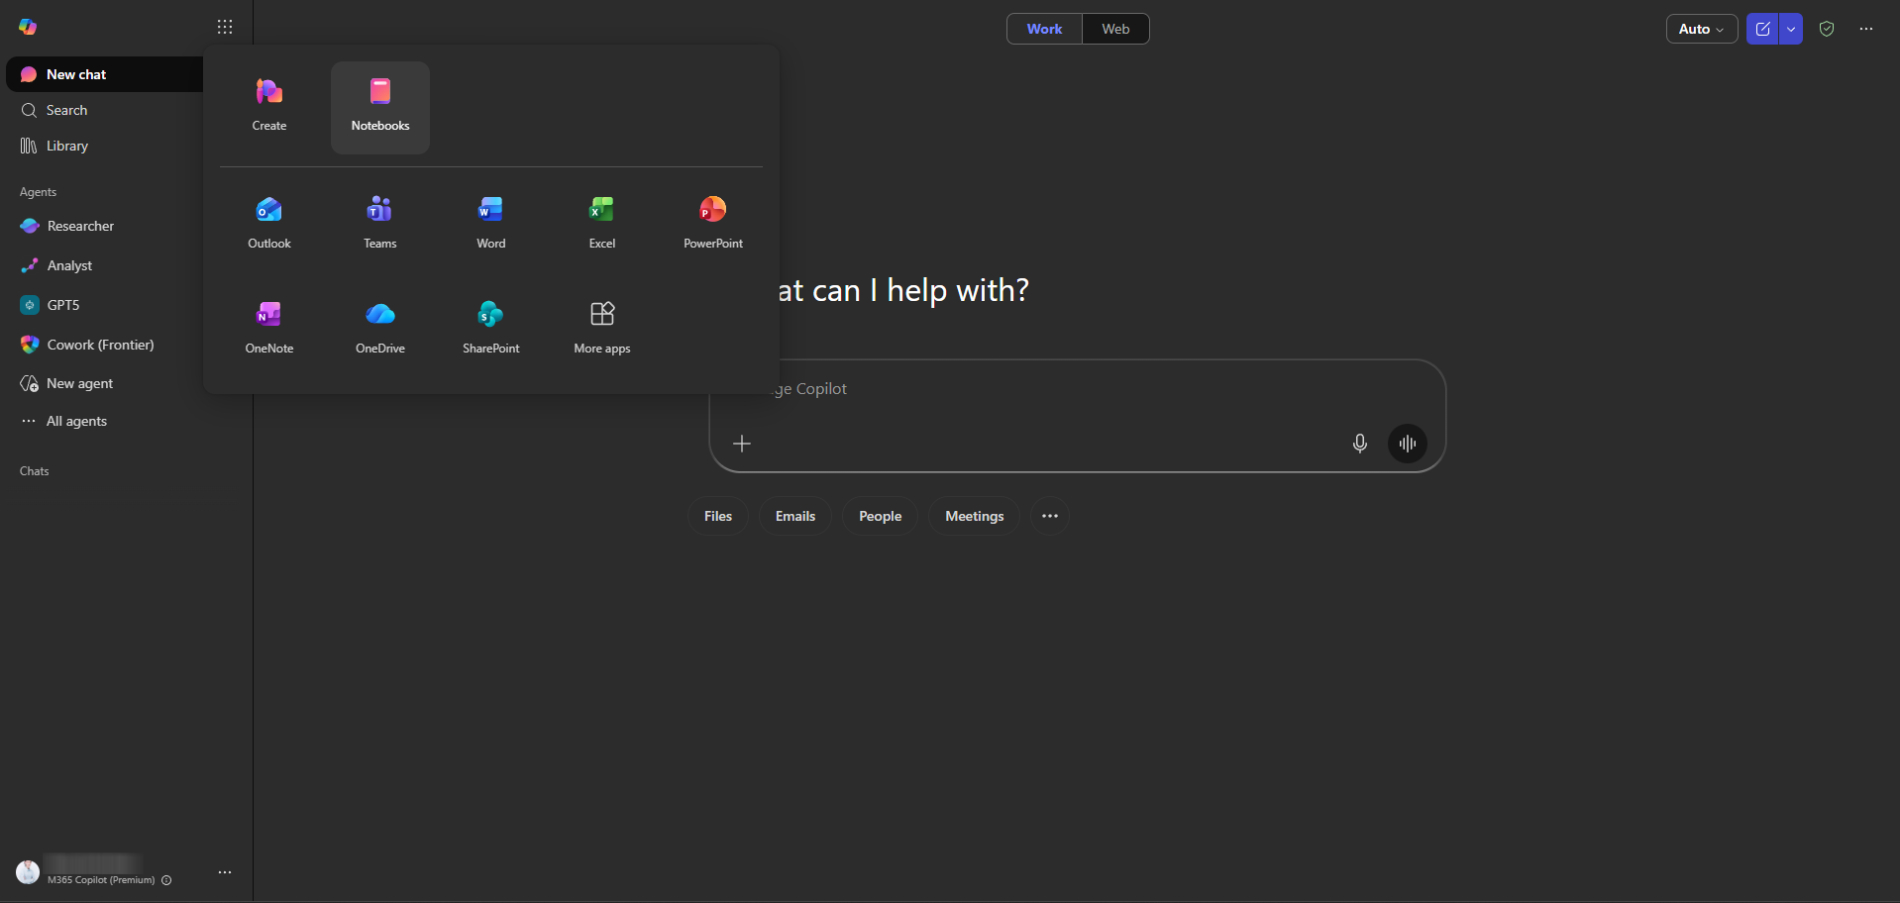1900x903 pixels.
Task: Start a new chat with the compose icon
Action: click(x=1763, y=29)
